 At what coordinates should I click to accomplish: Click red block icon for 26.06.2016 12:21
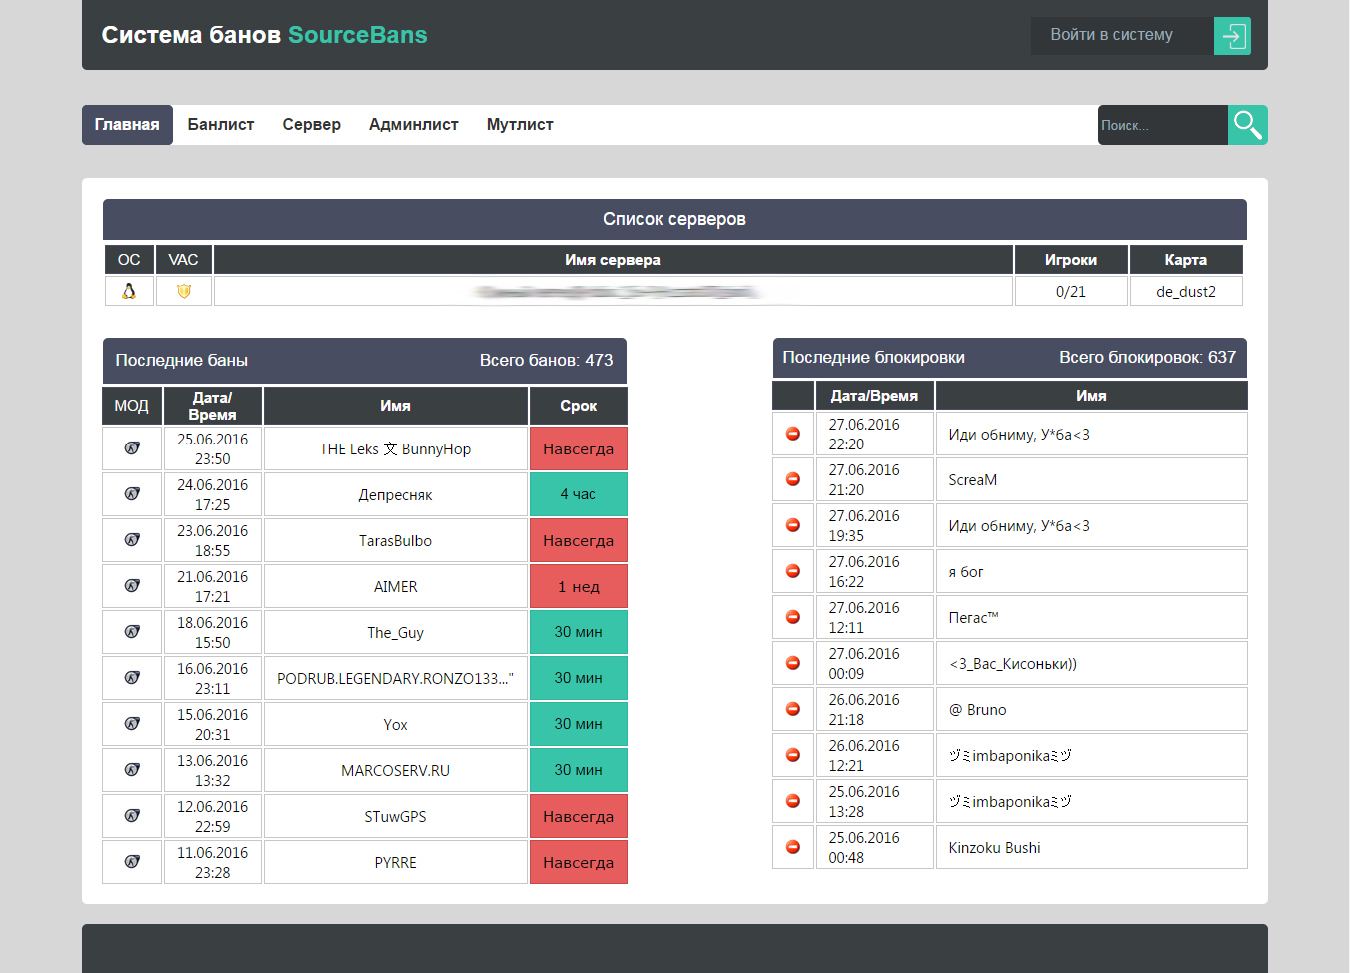click(x=793, y=755)
